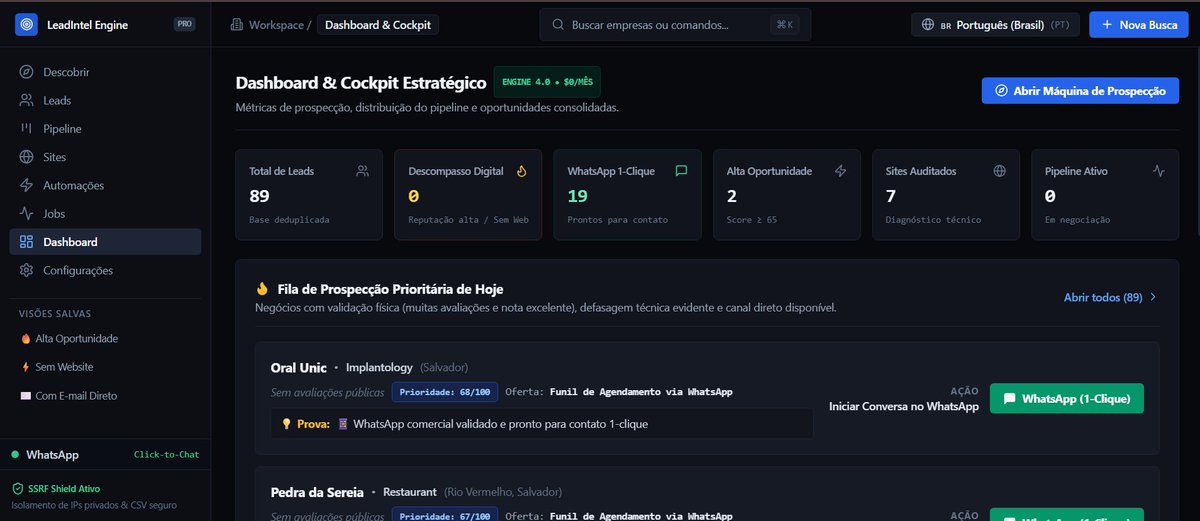Open the Alta Oportunidade metric card
This screenshot has height=521, width=1200.
[787, 195]
